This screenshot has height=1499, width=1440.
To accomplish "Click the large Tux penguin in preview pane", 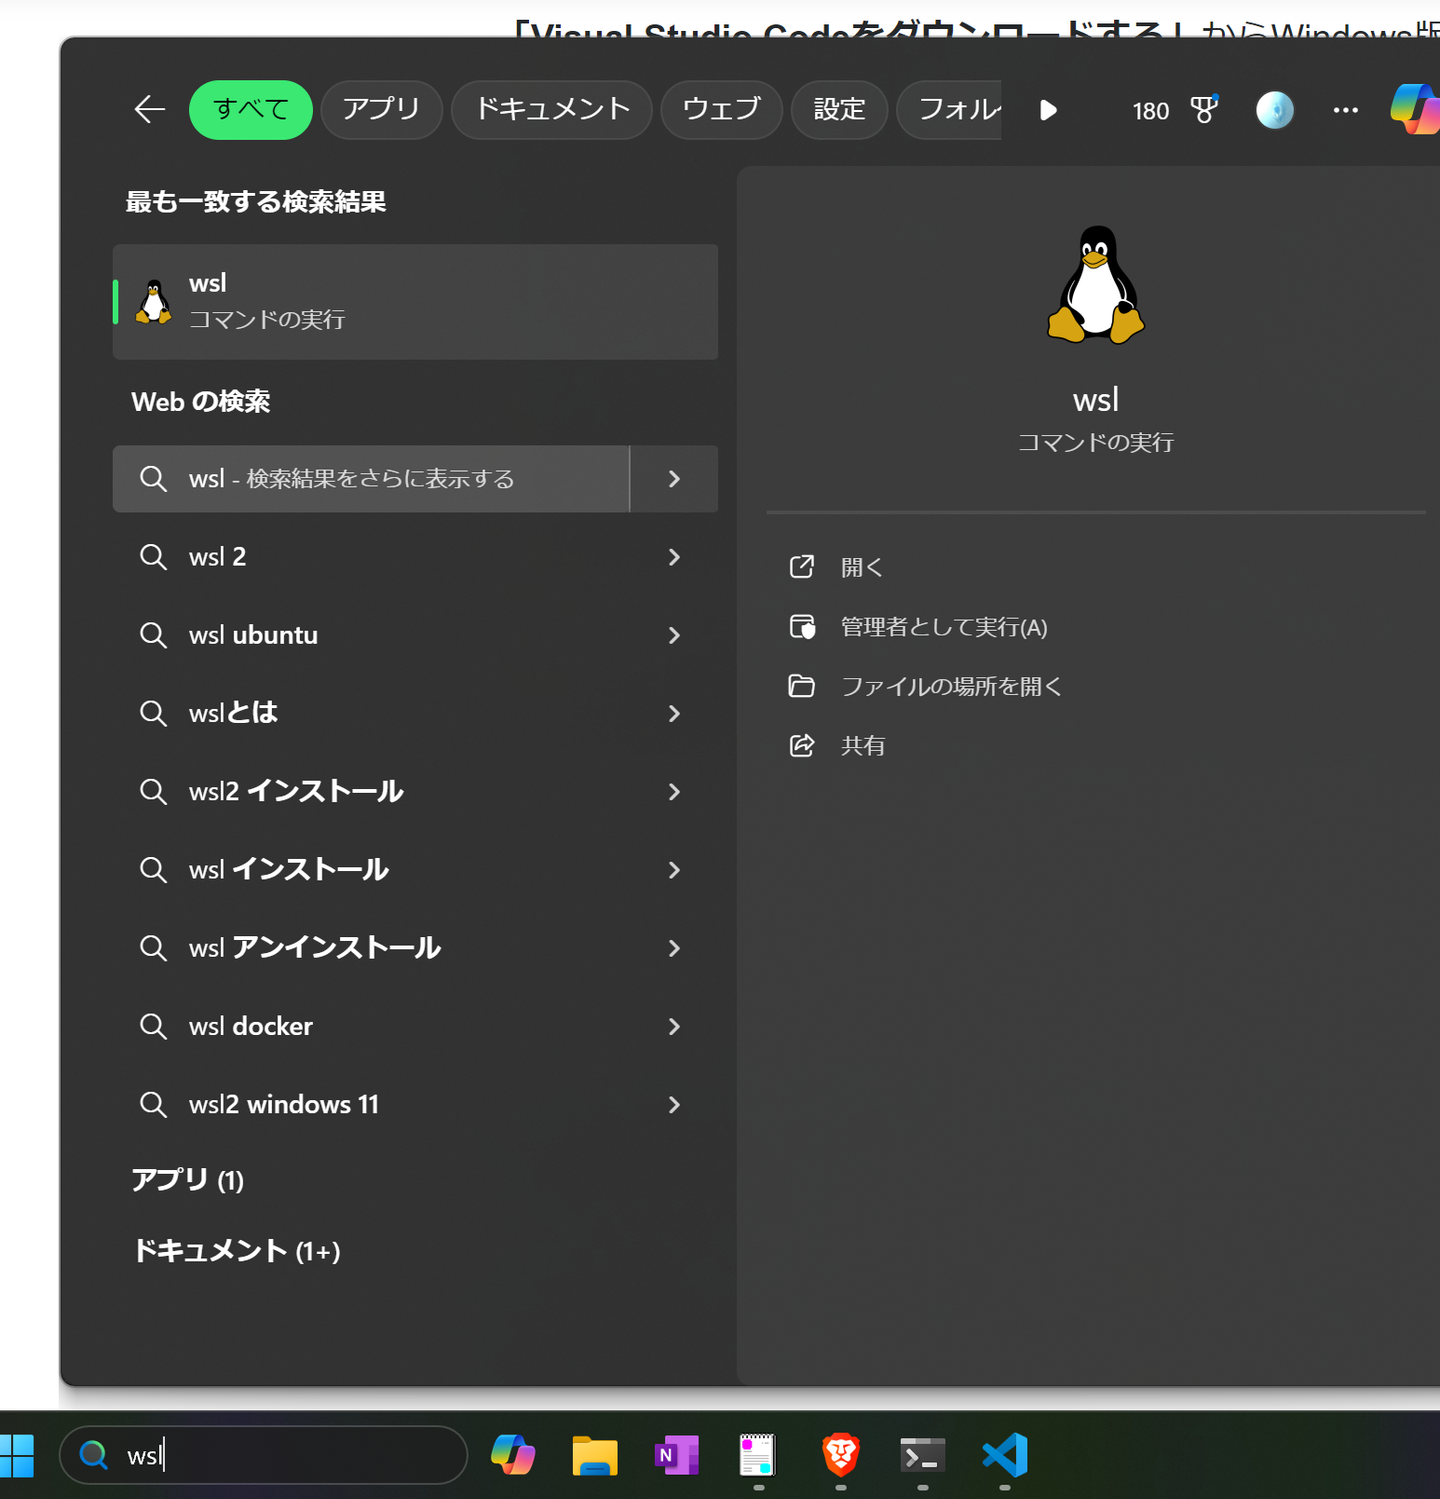I will tap(1096, 285).
